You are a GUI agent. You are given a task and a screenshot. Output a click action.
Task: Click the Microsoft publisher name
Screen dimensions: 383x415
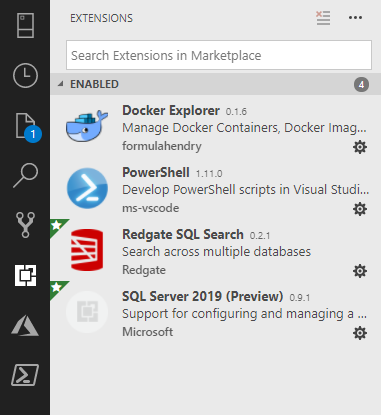click(x=147, y=332)
